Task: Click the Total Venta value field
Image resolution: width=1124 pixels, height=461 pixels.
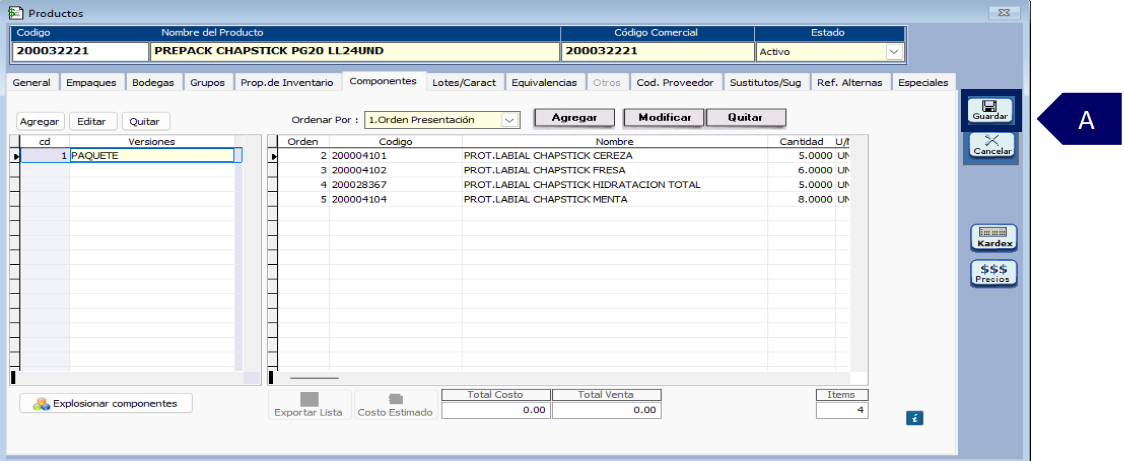Action: [x=606, y=410]
